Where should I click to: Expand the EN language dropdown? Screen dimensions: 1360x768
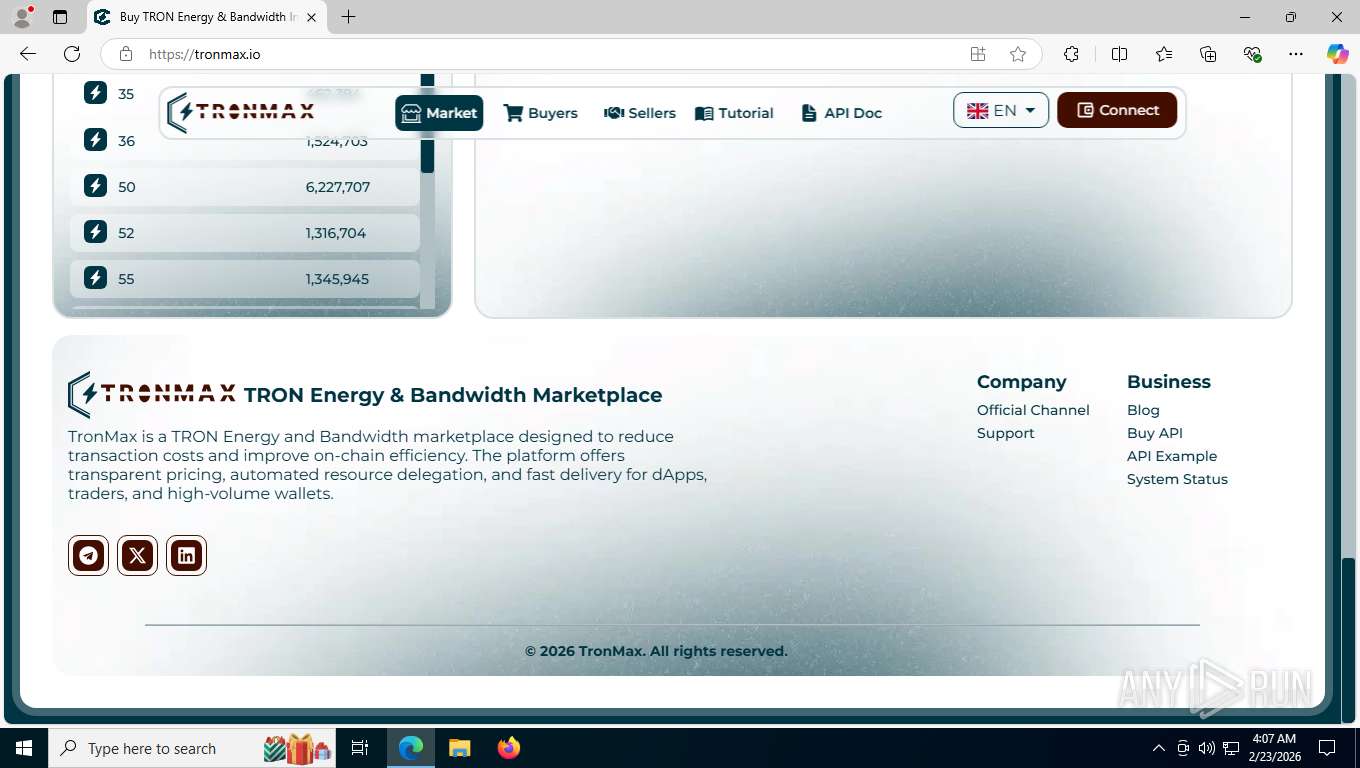tap(1001, 110)
